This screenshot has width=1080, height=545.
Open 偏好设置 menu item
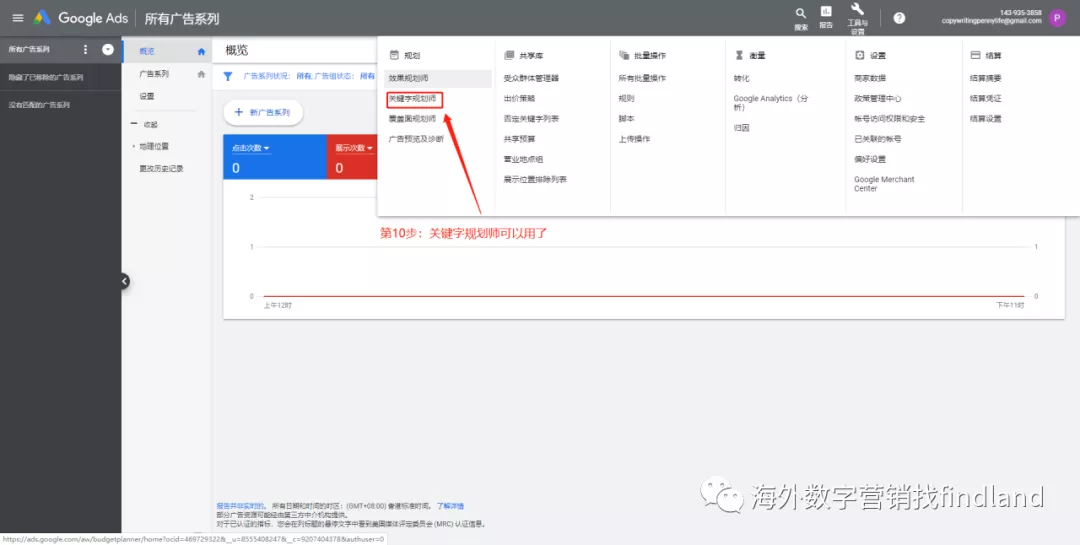click(870, 159)
